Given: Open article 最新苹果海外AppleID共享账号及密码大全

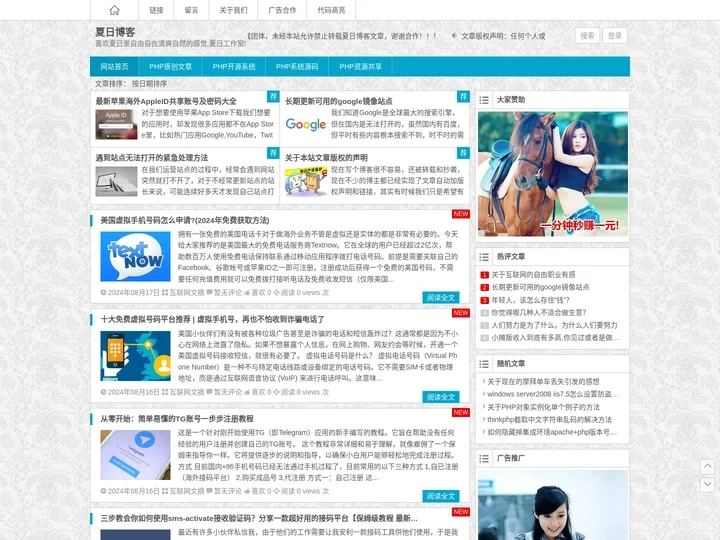Looking at the screenshot, I should [x=166, y=101].
